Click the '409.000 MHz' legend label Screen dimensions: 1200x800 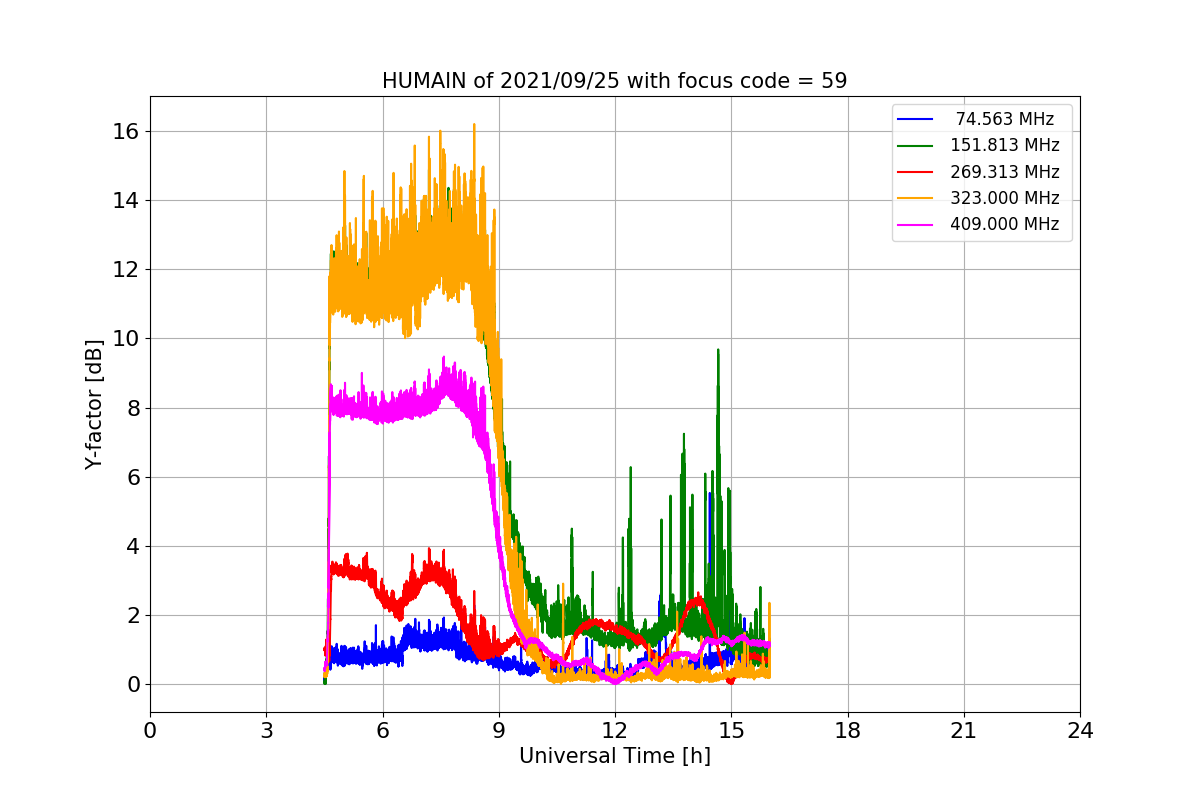pos(1005,224)
